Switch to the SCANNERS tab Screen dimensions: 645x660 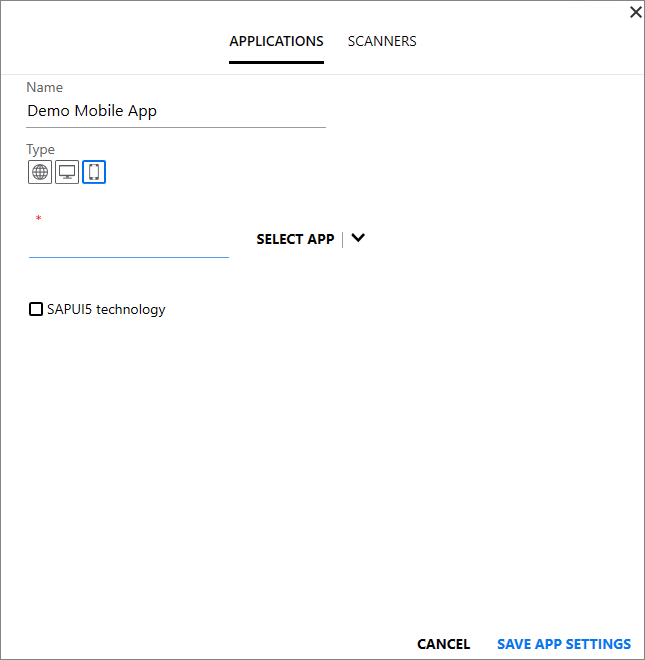coord(382,42)
